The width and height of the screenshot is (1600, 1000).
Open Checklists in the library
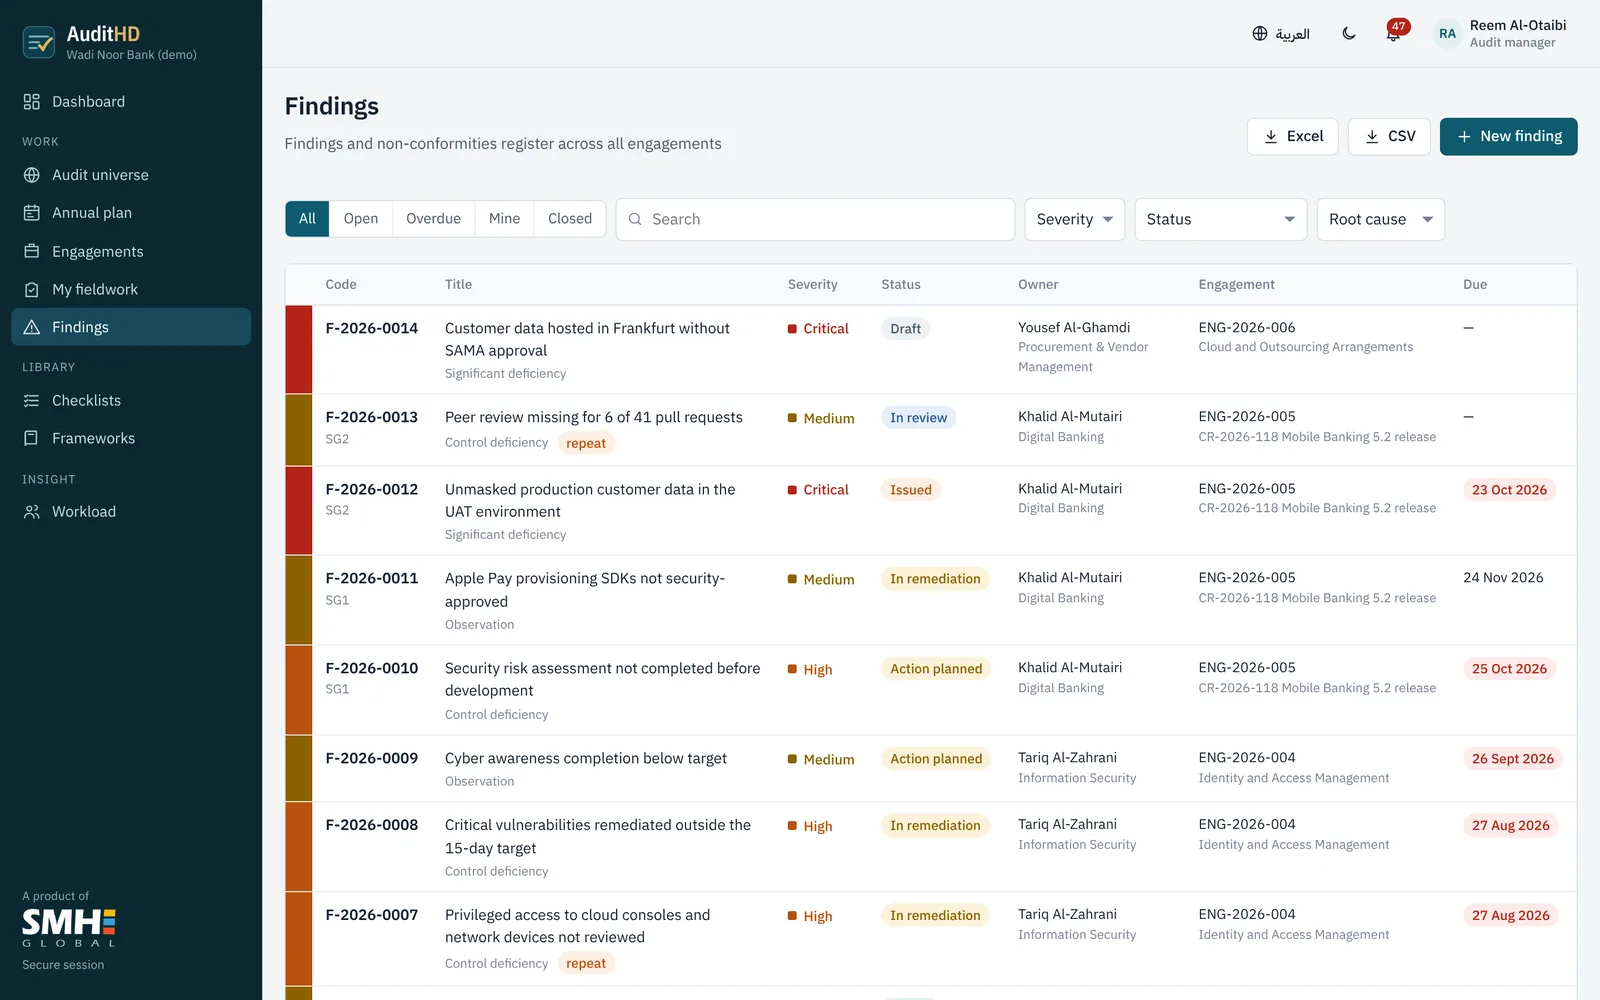(131, 401)
